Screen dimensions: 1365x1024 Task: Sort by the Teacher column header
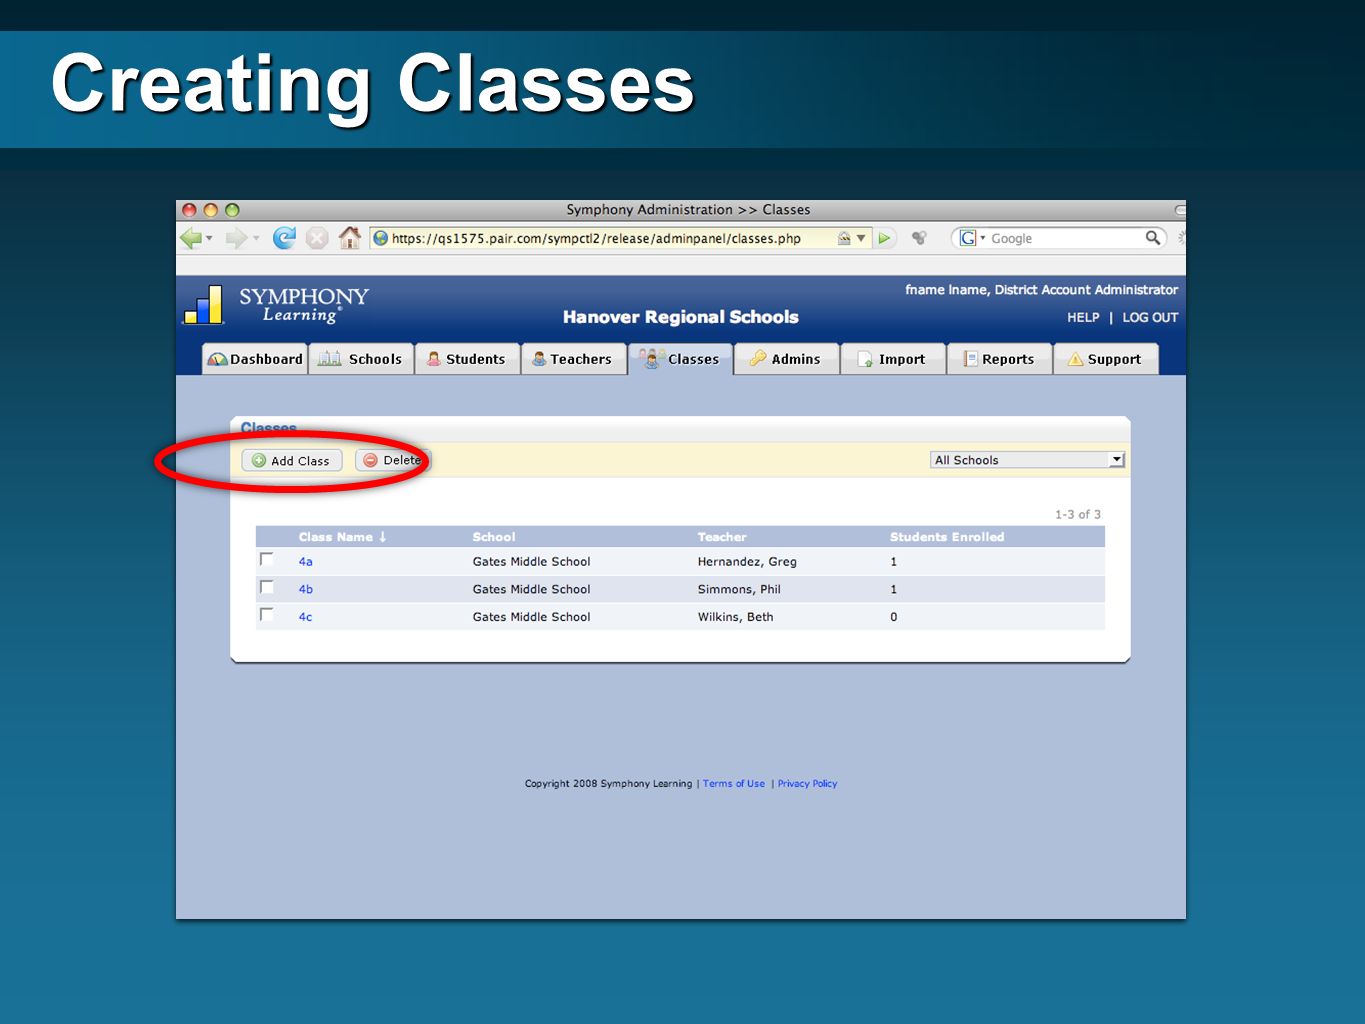point(722,537)
